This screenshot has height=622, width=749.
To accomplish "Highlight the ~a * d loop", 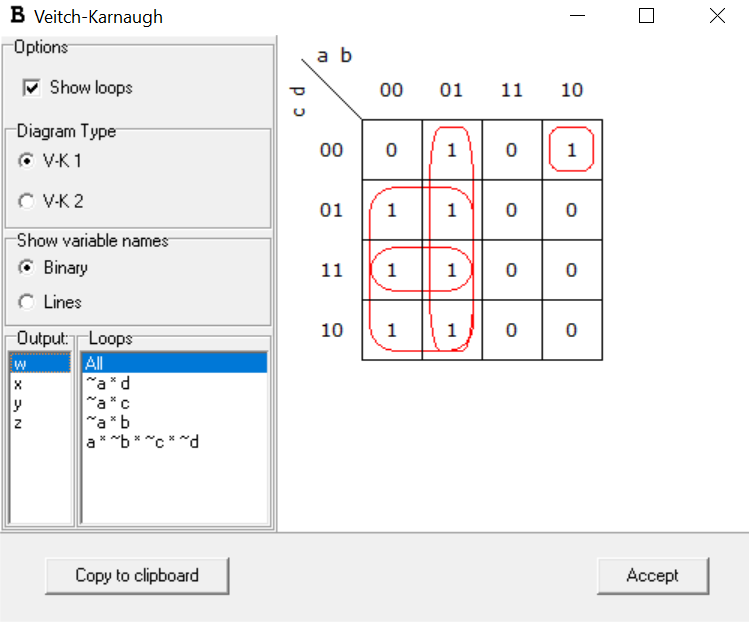I will (x=108, y=384).
